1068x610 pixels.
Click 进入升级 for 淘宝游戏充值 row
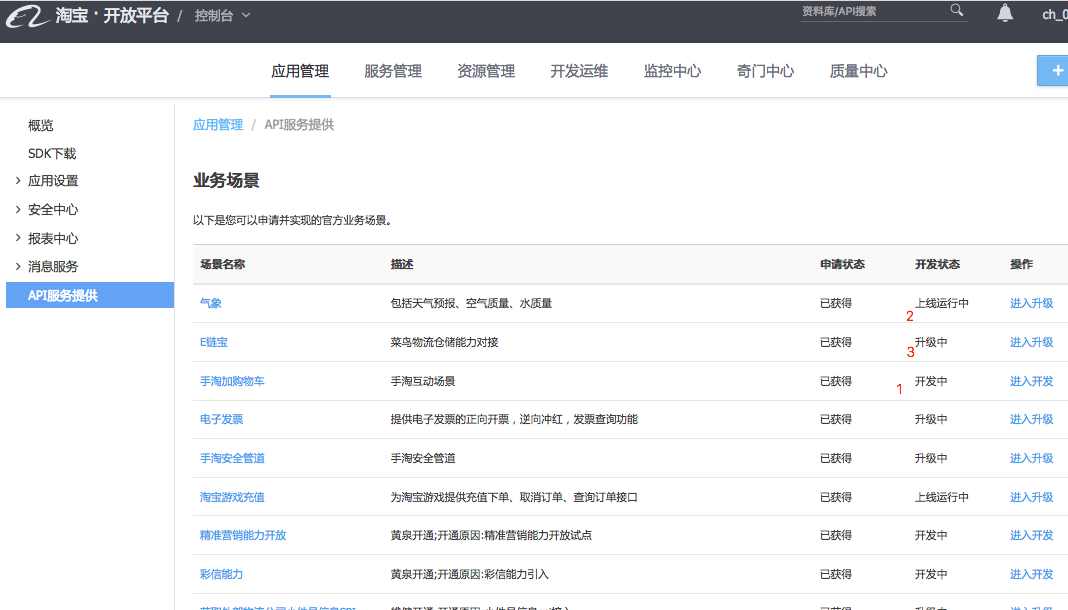point(1031,497)
